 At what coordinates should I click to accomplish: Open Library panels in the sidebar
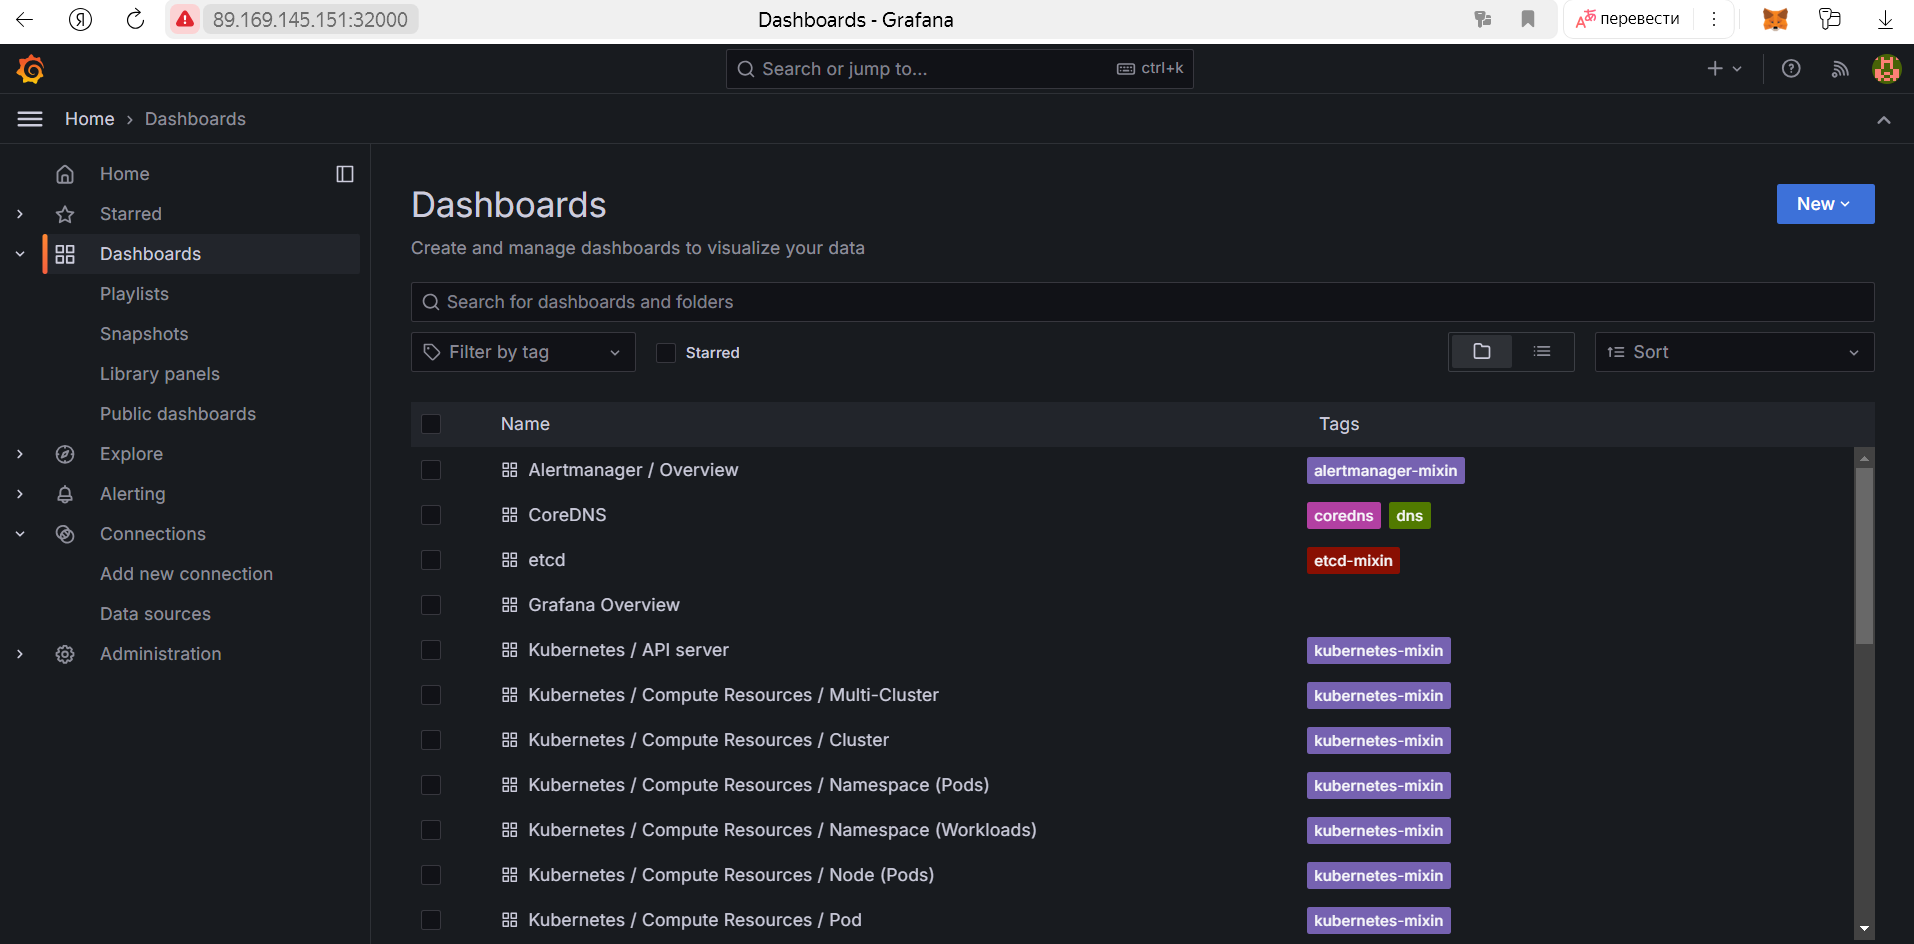(x=160, y=374)
